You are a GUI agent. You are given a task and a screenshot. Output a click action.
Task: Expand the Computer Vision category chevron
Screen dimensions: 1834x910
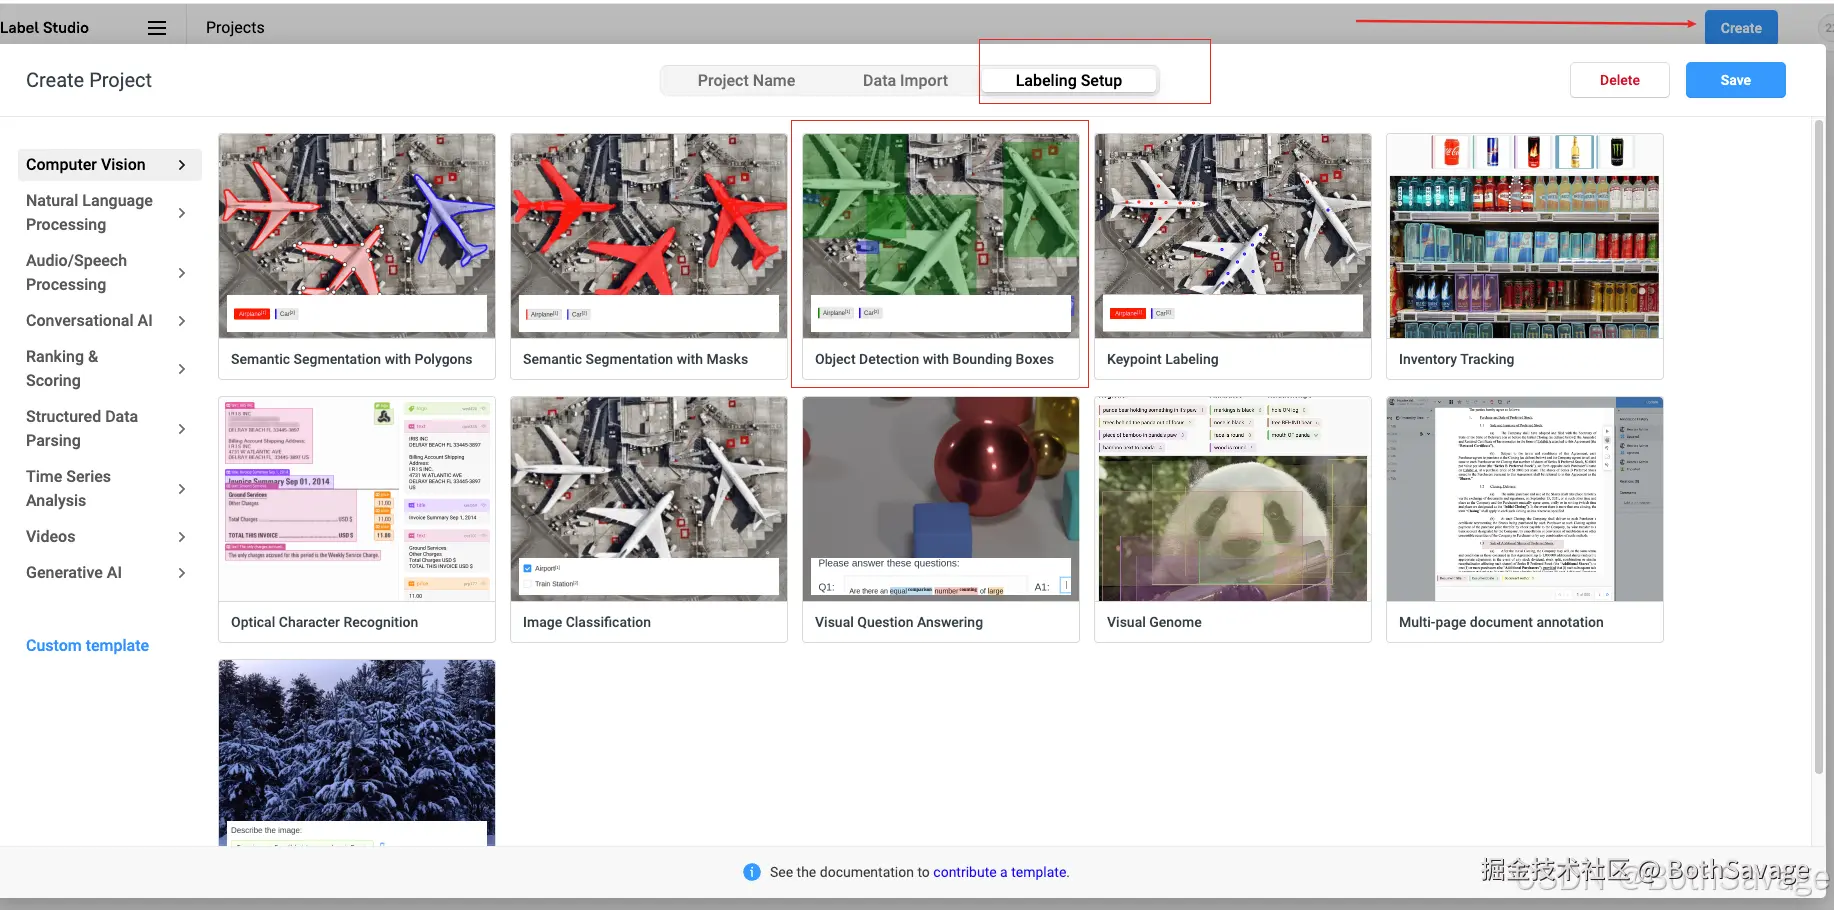click(x=181, y=165)
